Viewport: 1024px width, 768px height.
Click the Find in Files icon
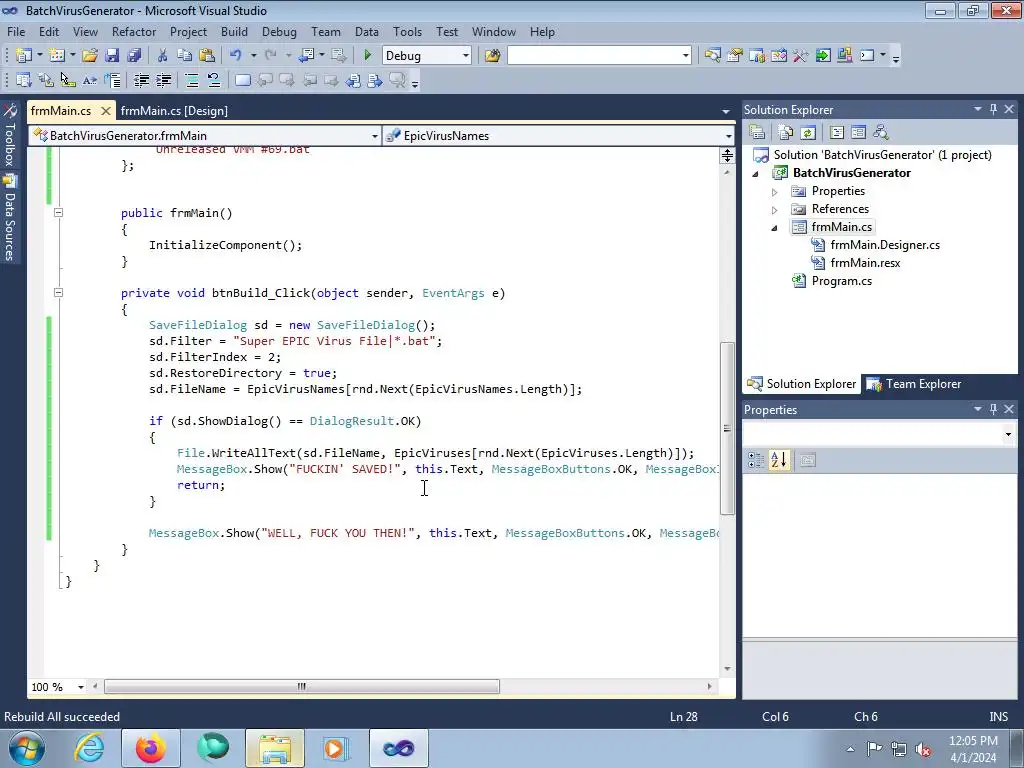click(x=492, y=56)
